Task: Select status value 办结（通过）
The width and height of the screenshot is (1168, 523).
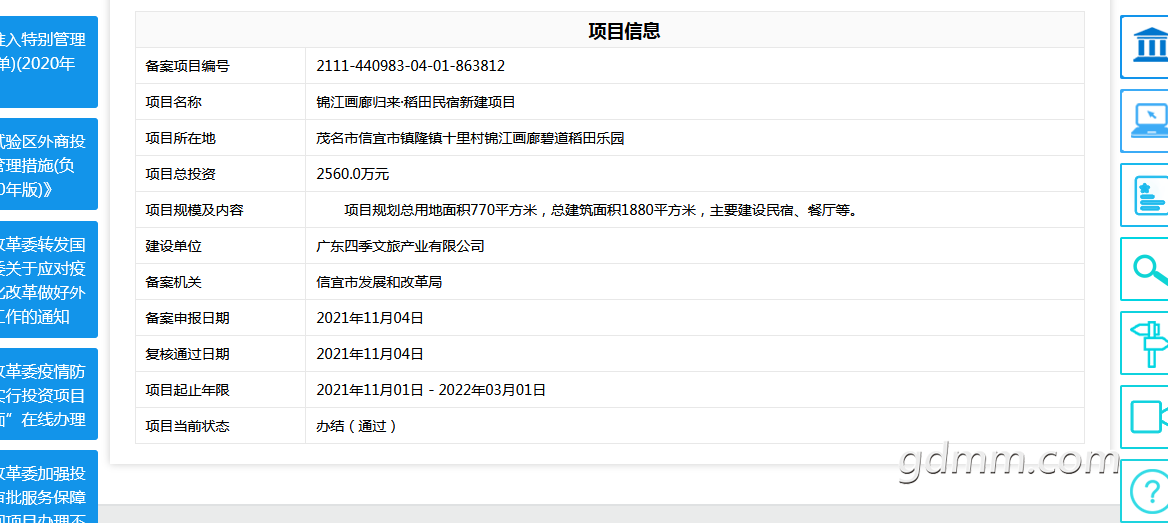Action: coord(356,426)
